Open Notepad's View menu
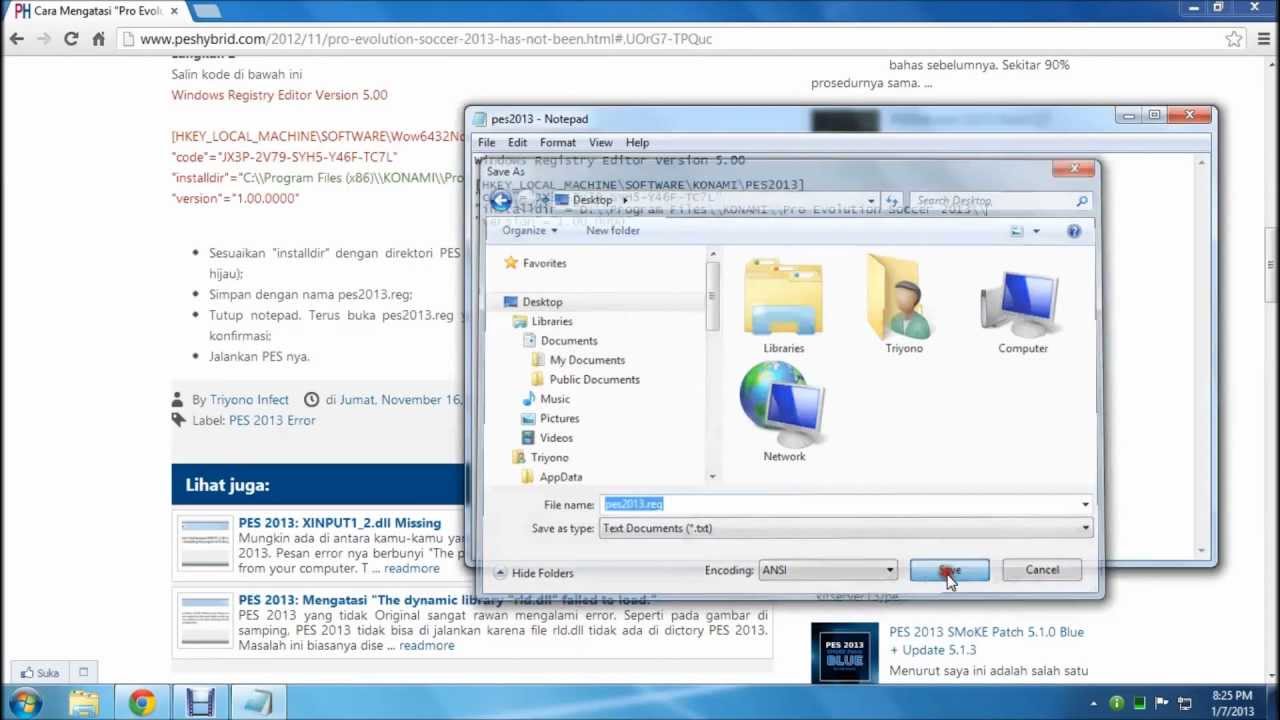Screen dimensions: 1280x720 point(600,142)
